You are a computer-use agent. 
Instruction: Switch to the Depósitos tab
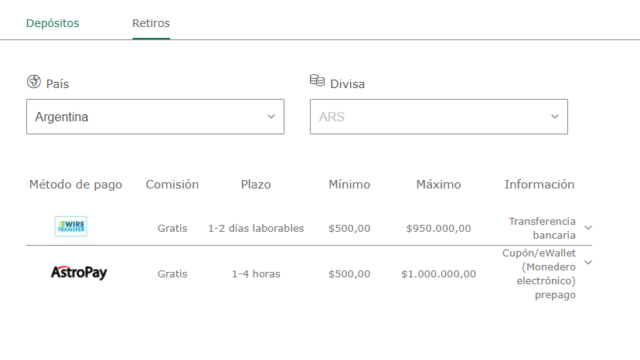[x=53, y=23]
